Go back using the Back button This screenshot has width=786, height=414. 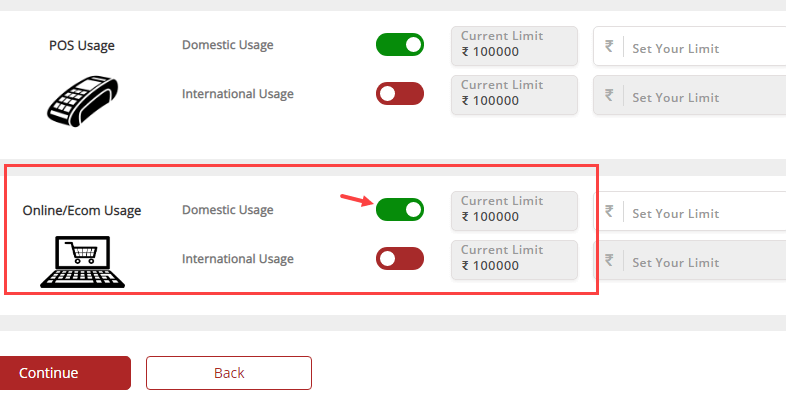click(x=229, y=373)
